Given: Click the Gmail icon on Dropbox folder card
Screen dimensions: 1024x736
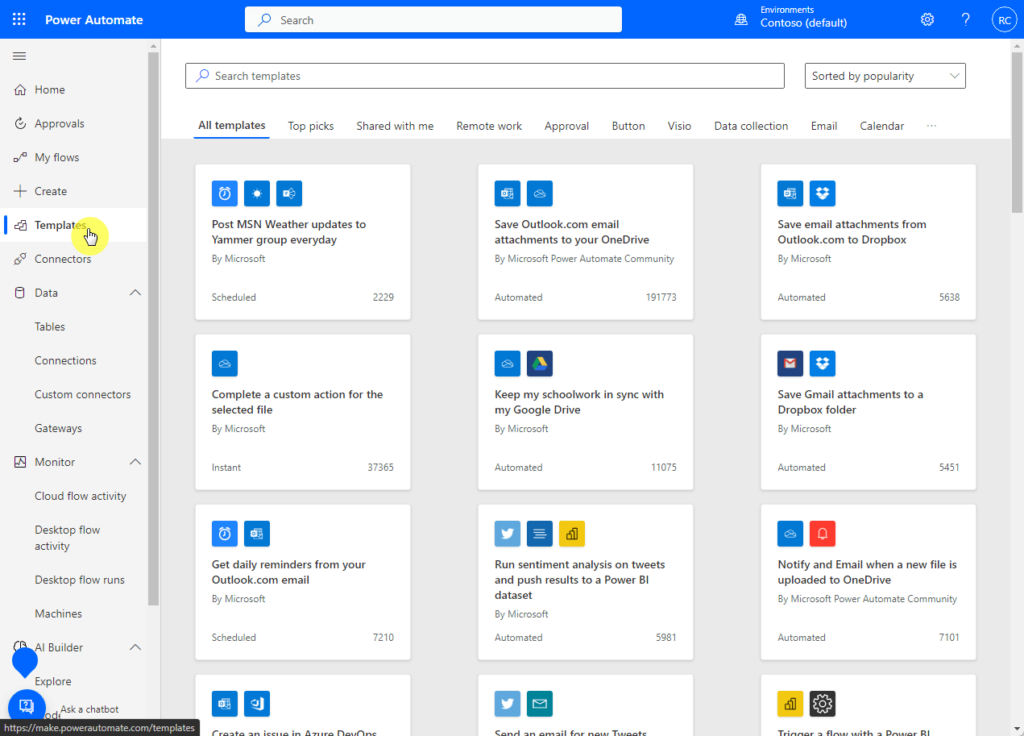Looking at the screenshot, I should point(790,364).
